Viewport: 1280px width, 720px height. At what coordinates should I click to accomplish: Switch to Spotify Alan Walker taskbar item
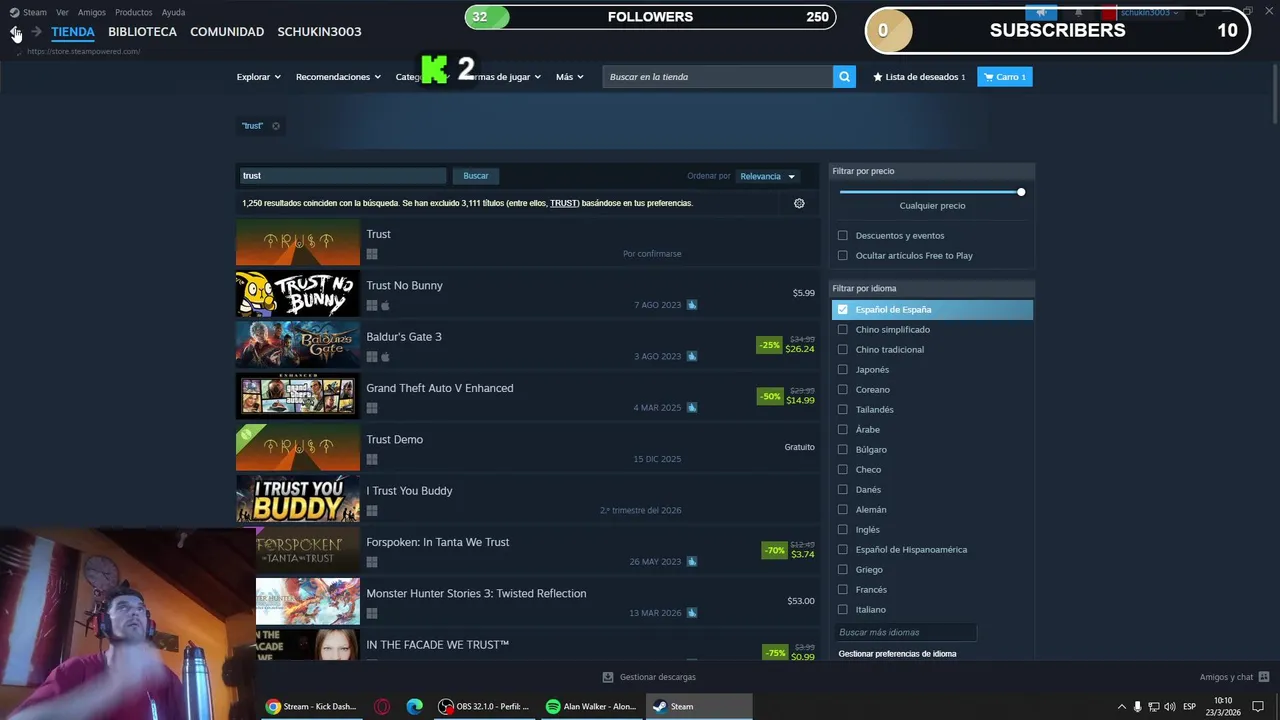pyautogui.click(x=591, y=706)
